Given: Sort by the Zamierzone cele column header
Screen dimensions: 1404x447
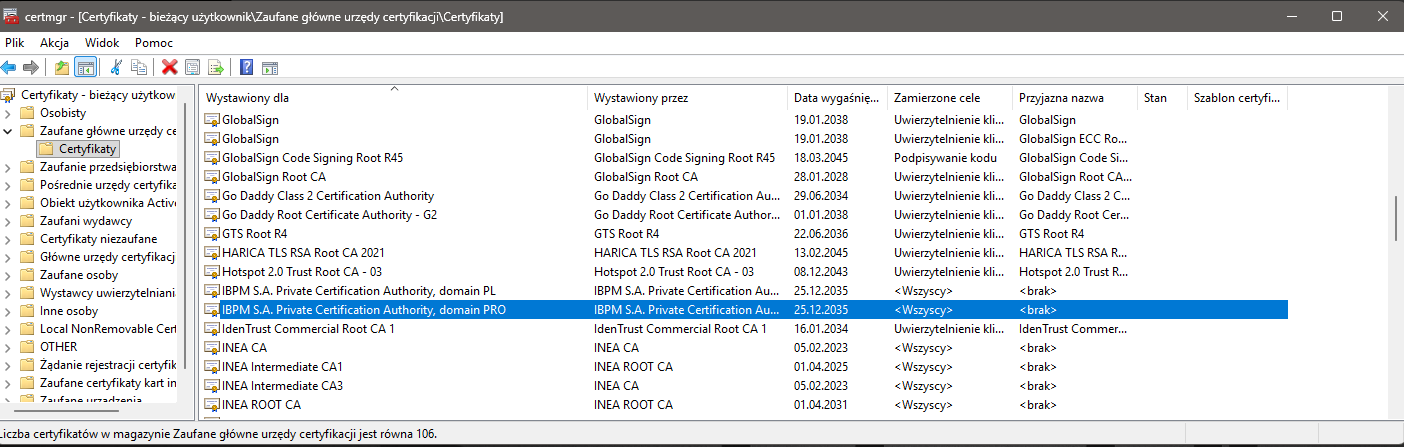Looking at the screenshot, I should click(x=951, y=98).
